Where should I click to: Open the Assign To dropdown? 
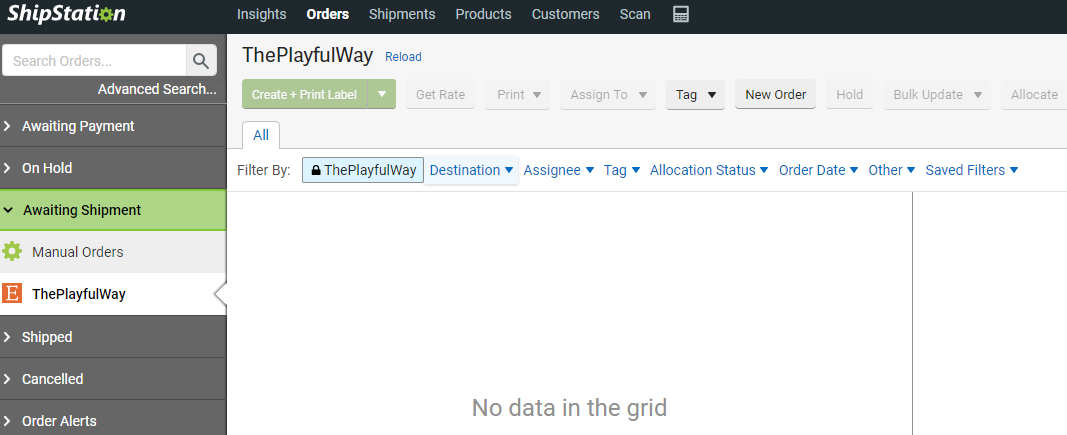608,95
